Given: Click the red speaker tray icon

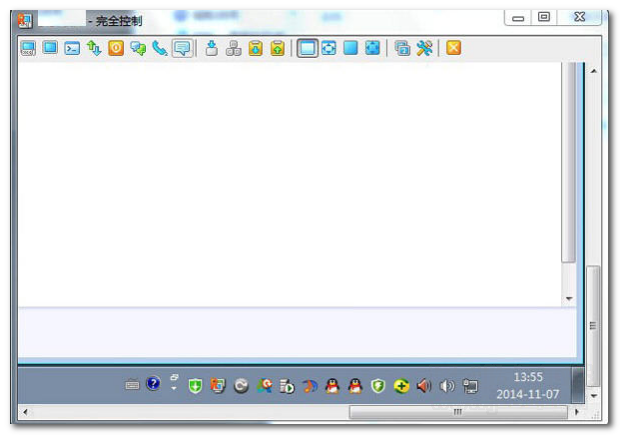Looking at the screenshot, I should pyautogui.click(x=424, y=386).
